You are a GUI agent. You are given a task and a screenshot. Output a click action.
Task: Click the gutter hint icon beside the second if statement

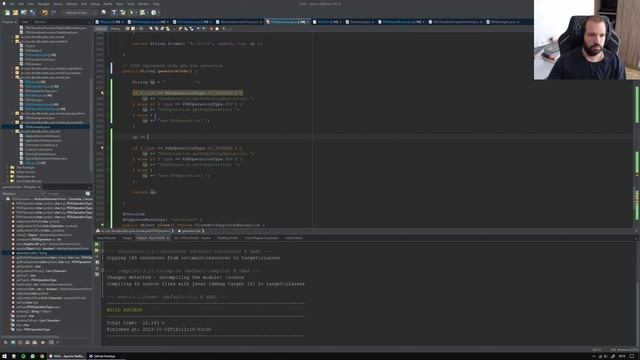point(102,148)
